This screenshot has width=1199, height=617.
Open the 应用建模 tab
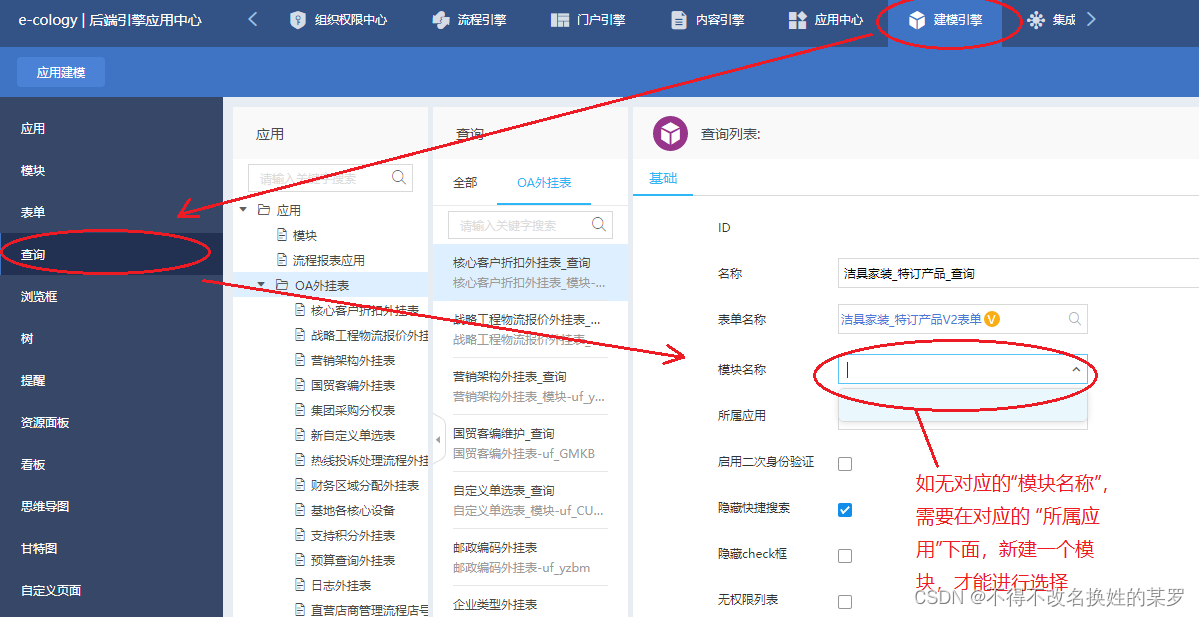click(61, 72)
